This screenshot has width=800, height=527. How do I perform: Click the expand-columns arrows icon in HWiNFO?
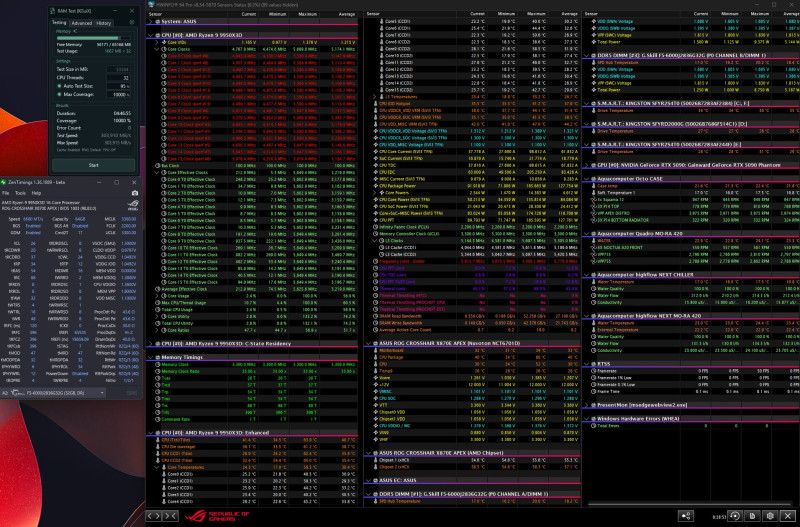(154, 516)
